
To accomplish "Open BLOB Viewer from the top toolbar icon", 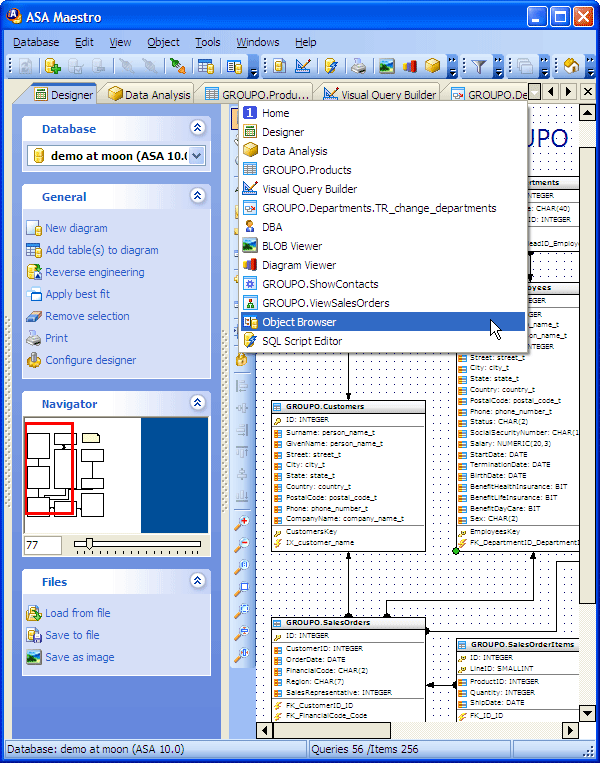I will [386, 67].
